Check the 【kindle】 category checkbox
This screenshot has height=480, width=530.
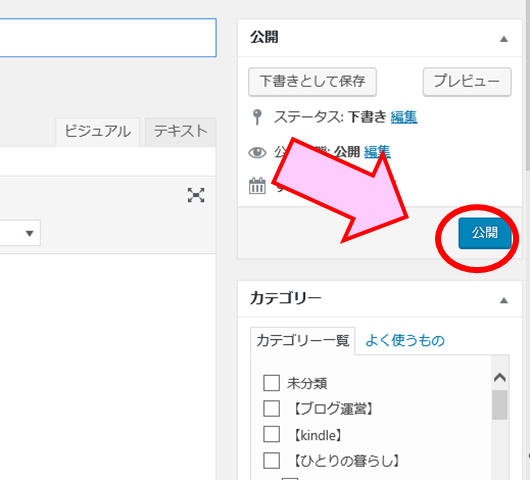coord(271,434)
